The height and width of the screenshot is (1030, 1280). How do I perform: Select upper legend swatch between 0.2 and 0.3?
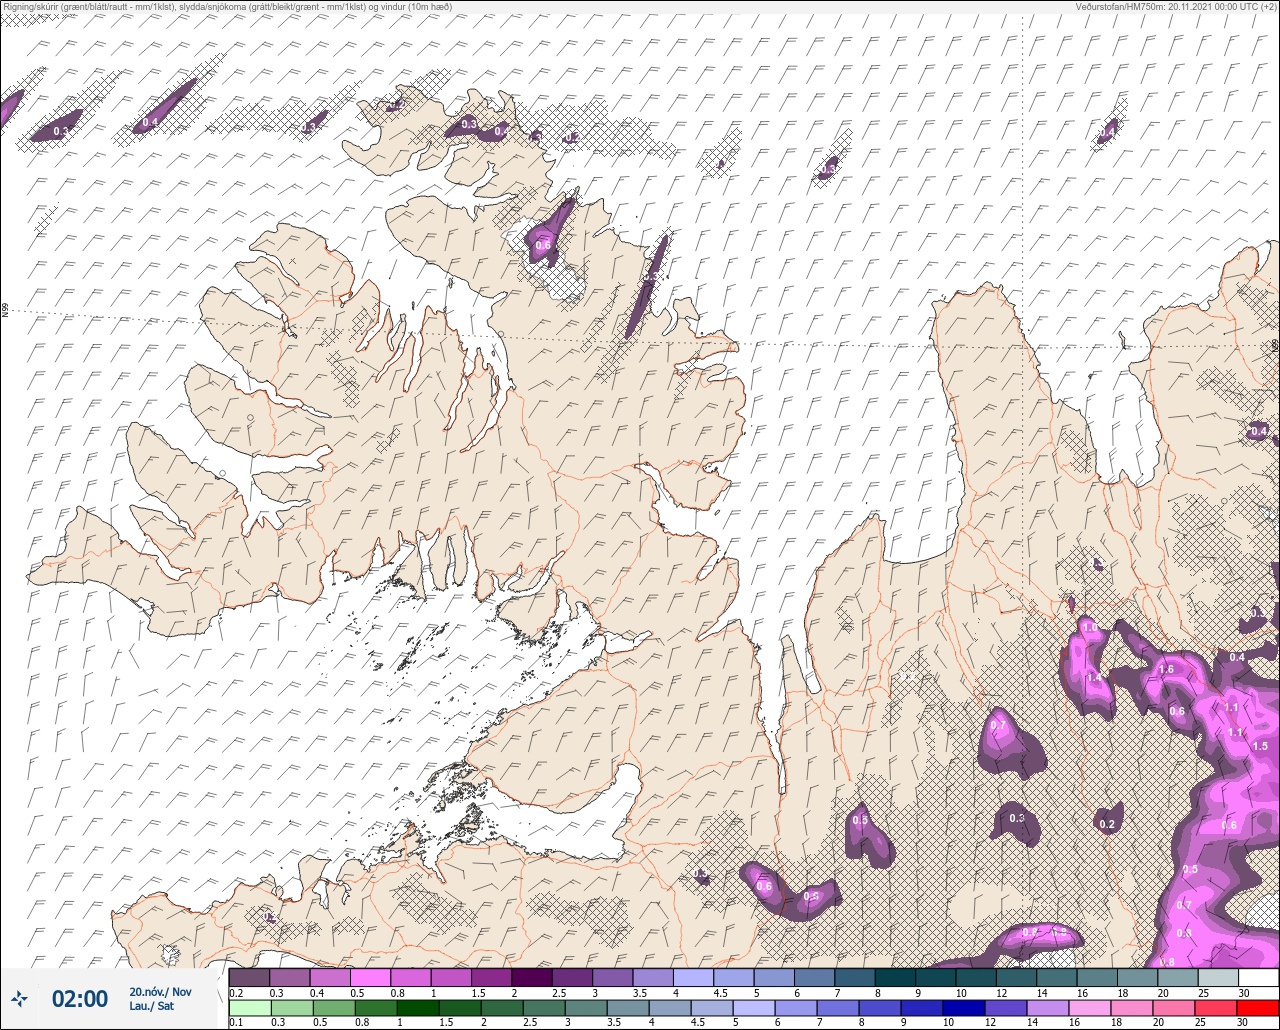pyautogui.click(x=249, y=977)
